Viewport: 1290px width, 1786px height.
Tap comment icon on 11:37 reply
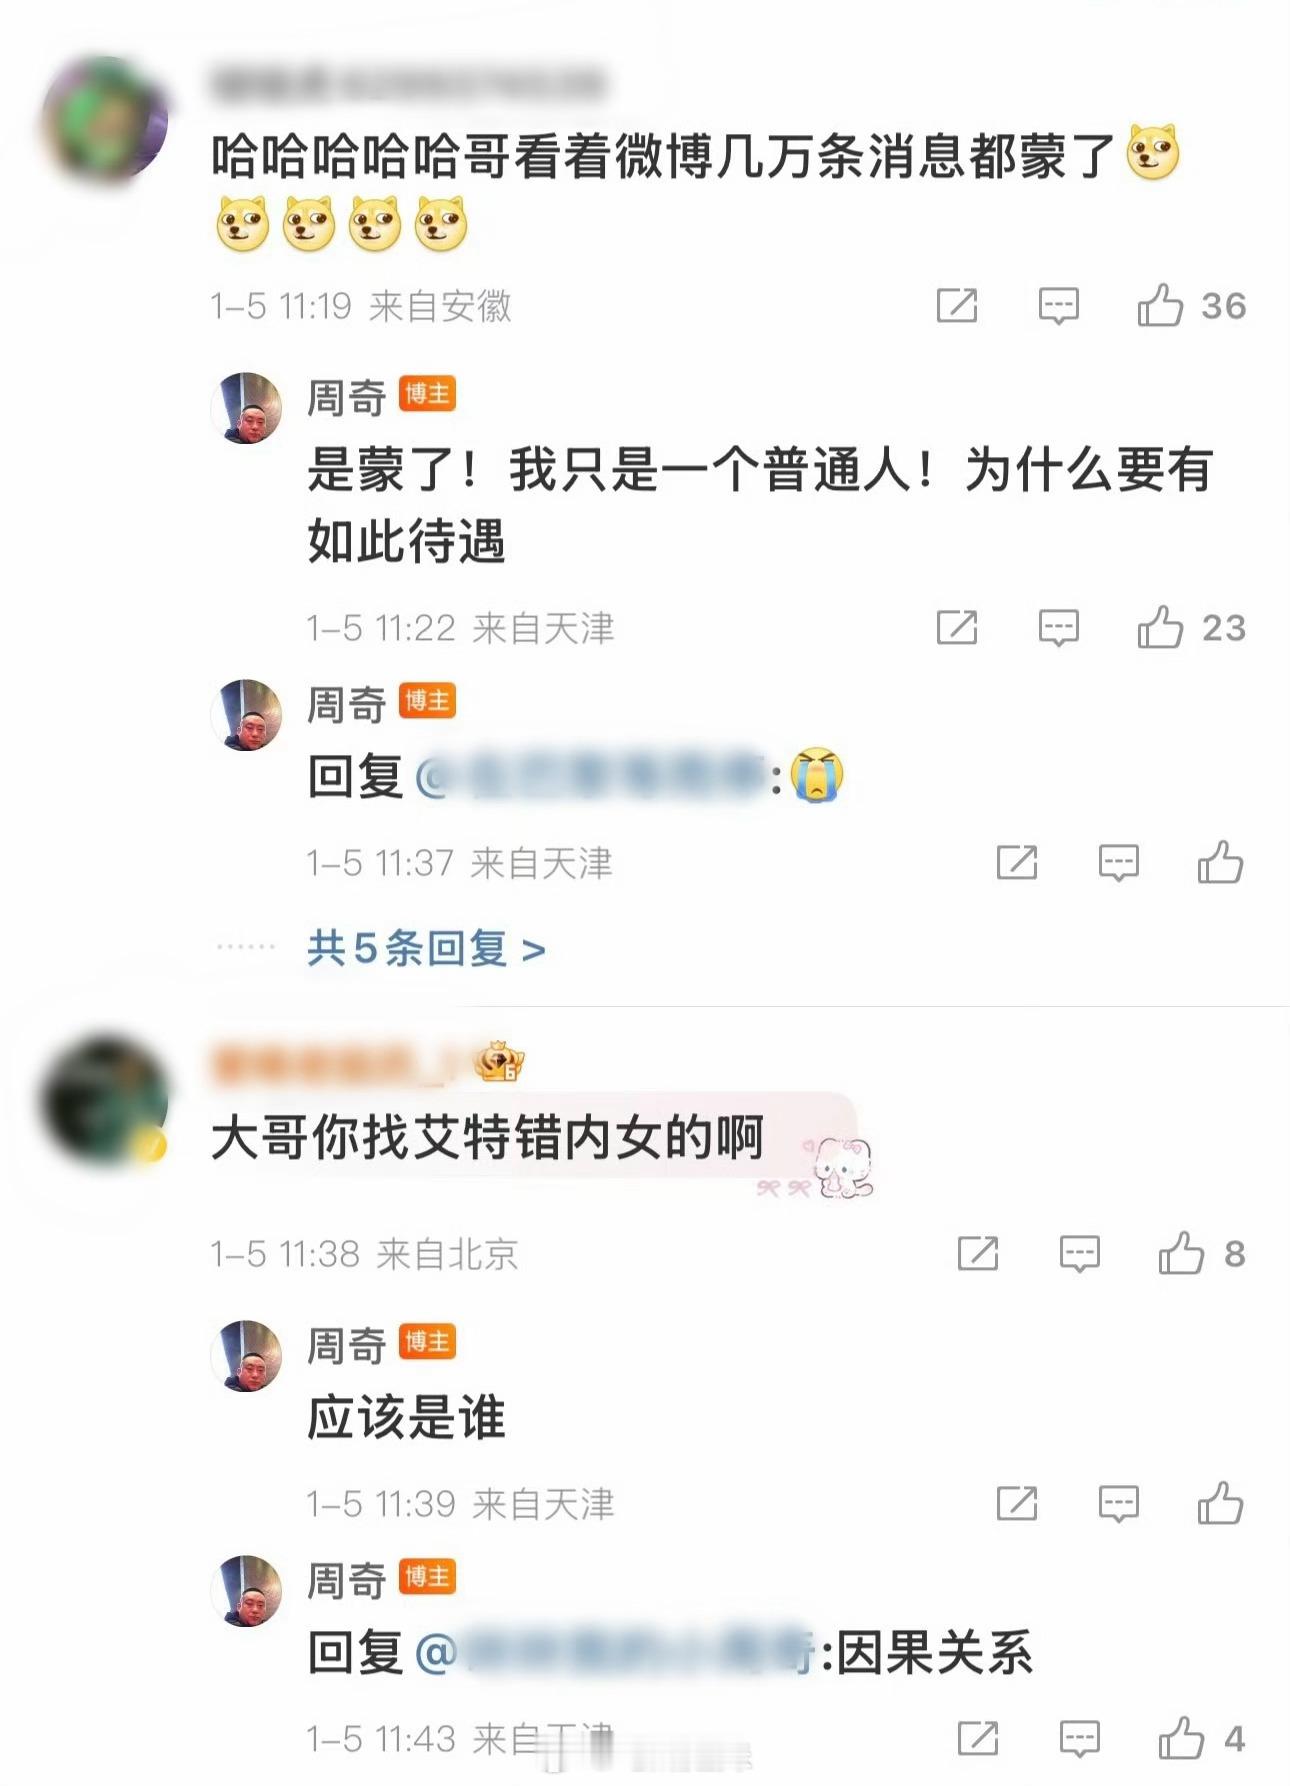click(x=1118, y=863)
